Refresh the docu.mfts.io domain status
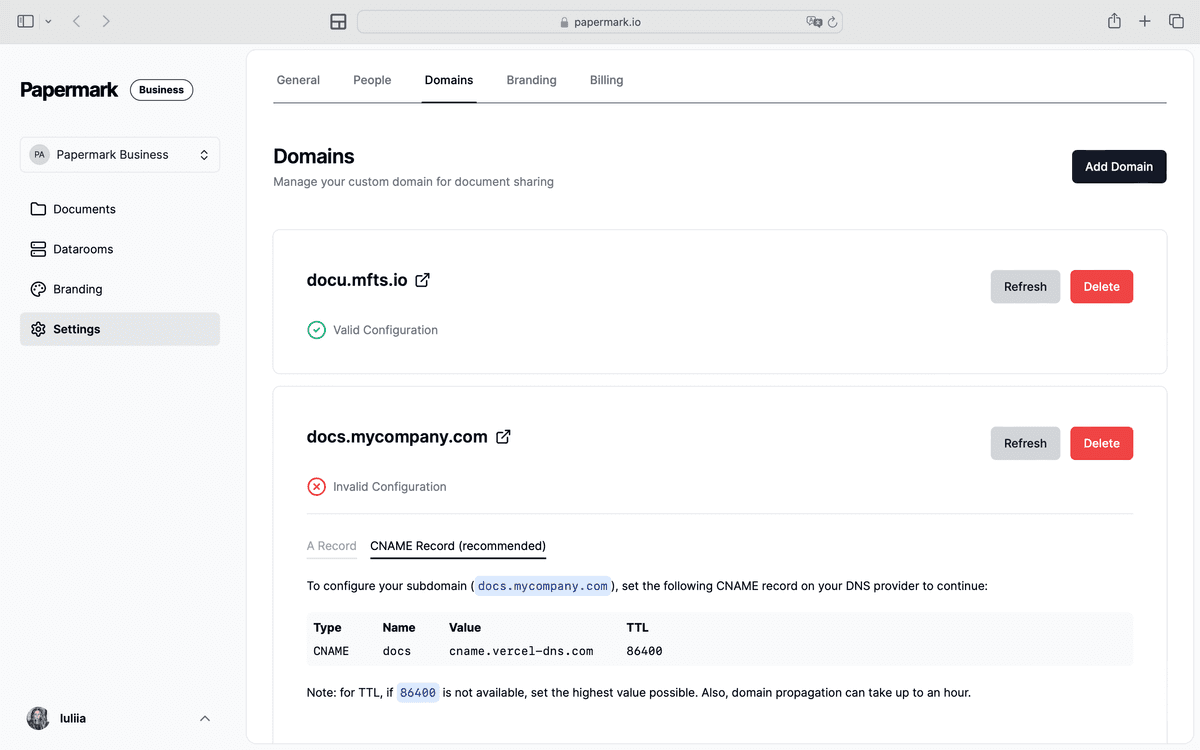This screenshot has width=1200, height=750. coord(1025,287)
